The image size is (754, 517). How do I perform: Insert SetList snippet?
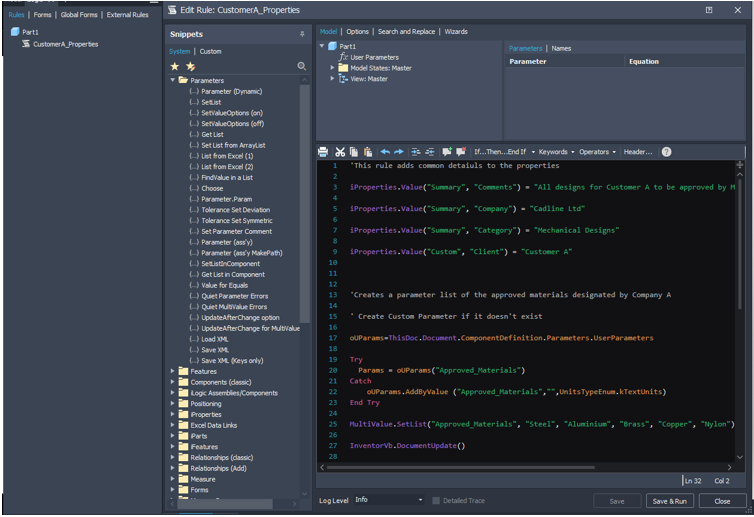tap(211, 102)
